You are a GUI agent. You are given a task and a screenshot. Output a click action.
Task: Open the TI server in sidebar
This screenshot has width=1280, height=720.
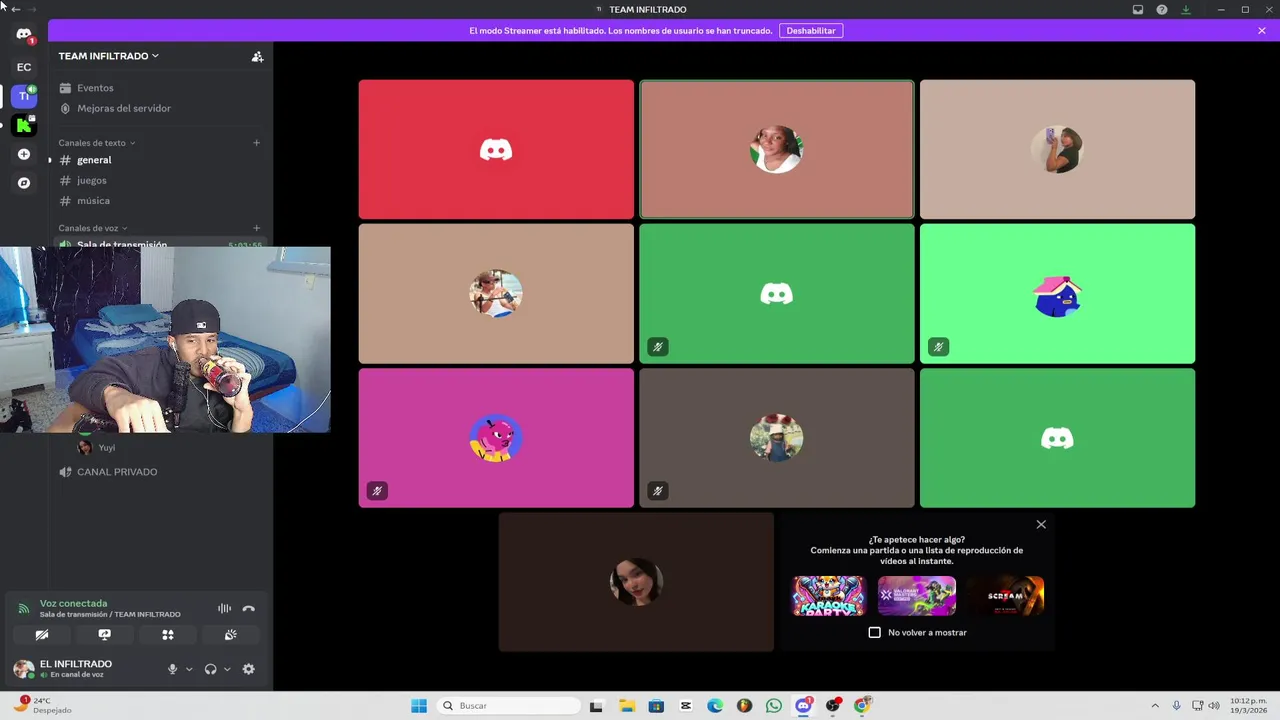[x=24, y=96]
